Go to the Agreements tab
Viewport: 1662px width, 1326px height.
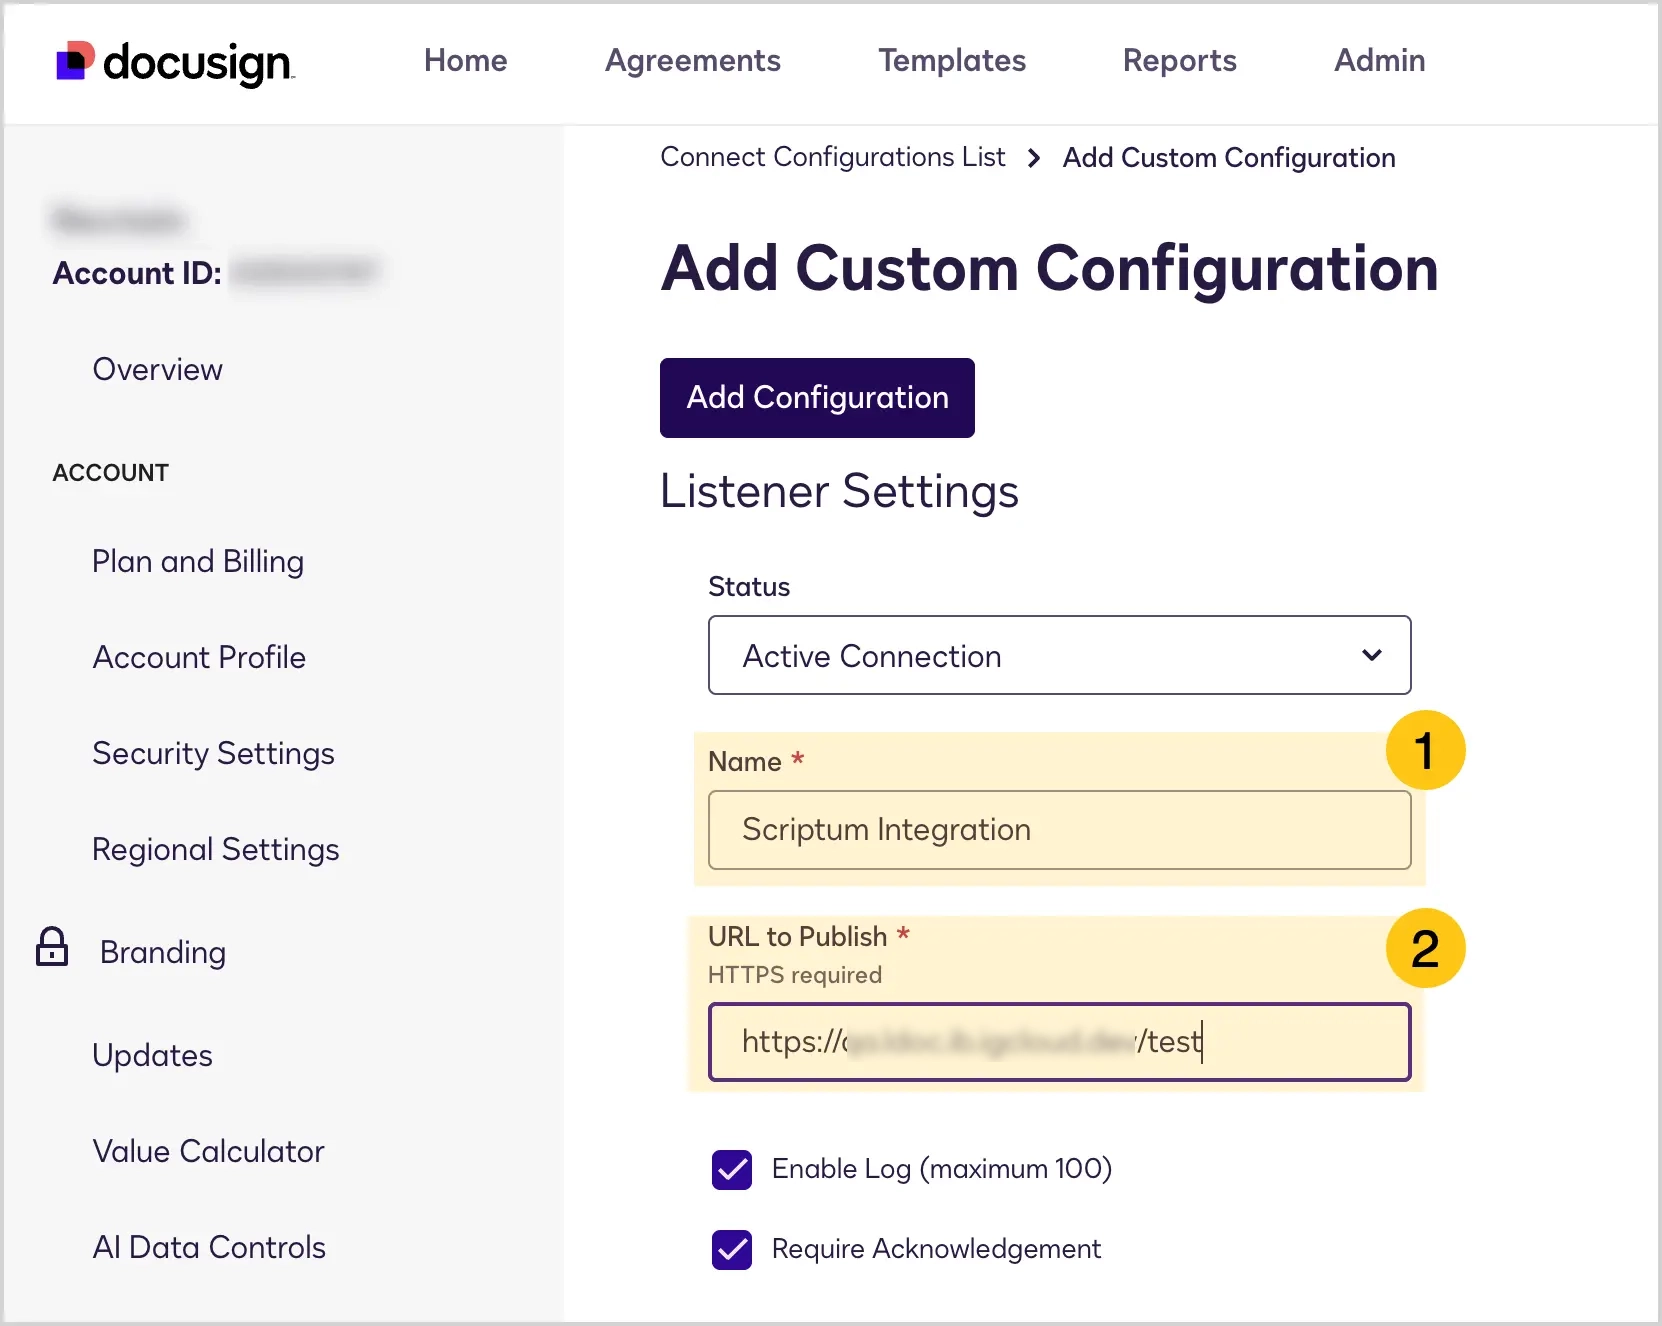coord(692,61)
